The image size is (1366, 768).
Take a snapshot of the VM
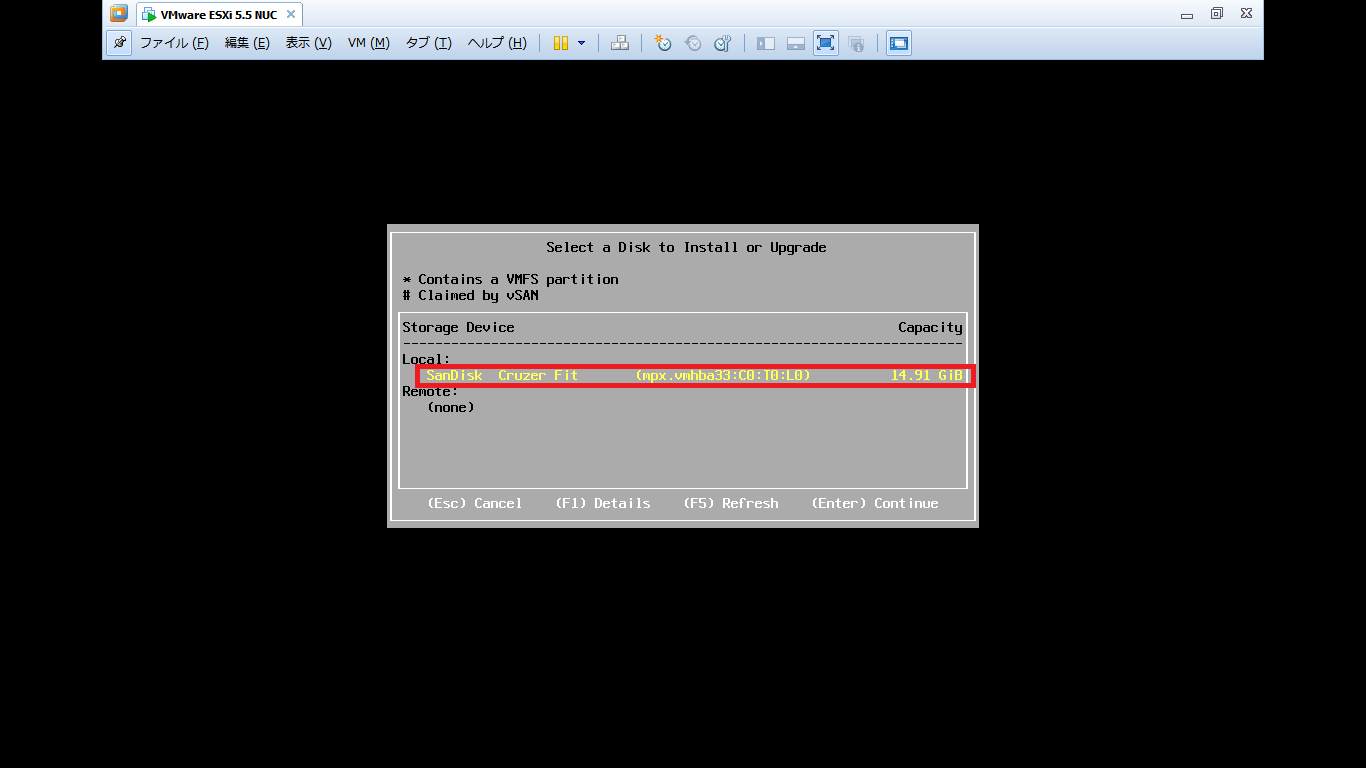pyautogui.click(x=662, y=43)
